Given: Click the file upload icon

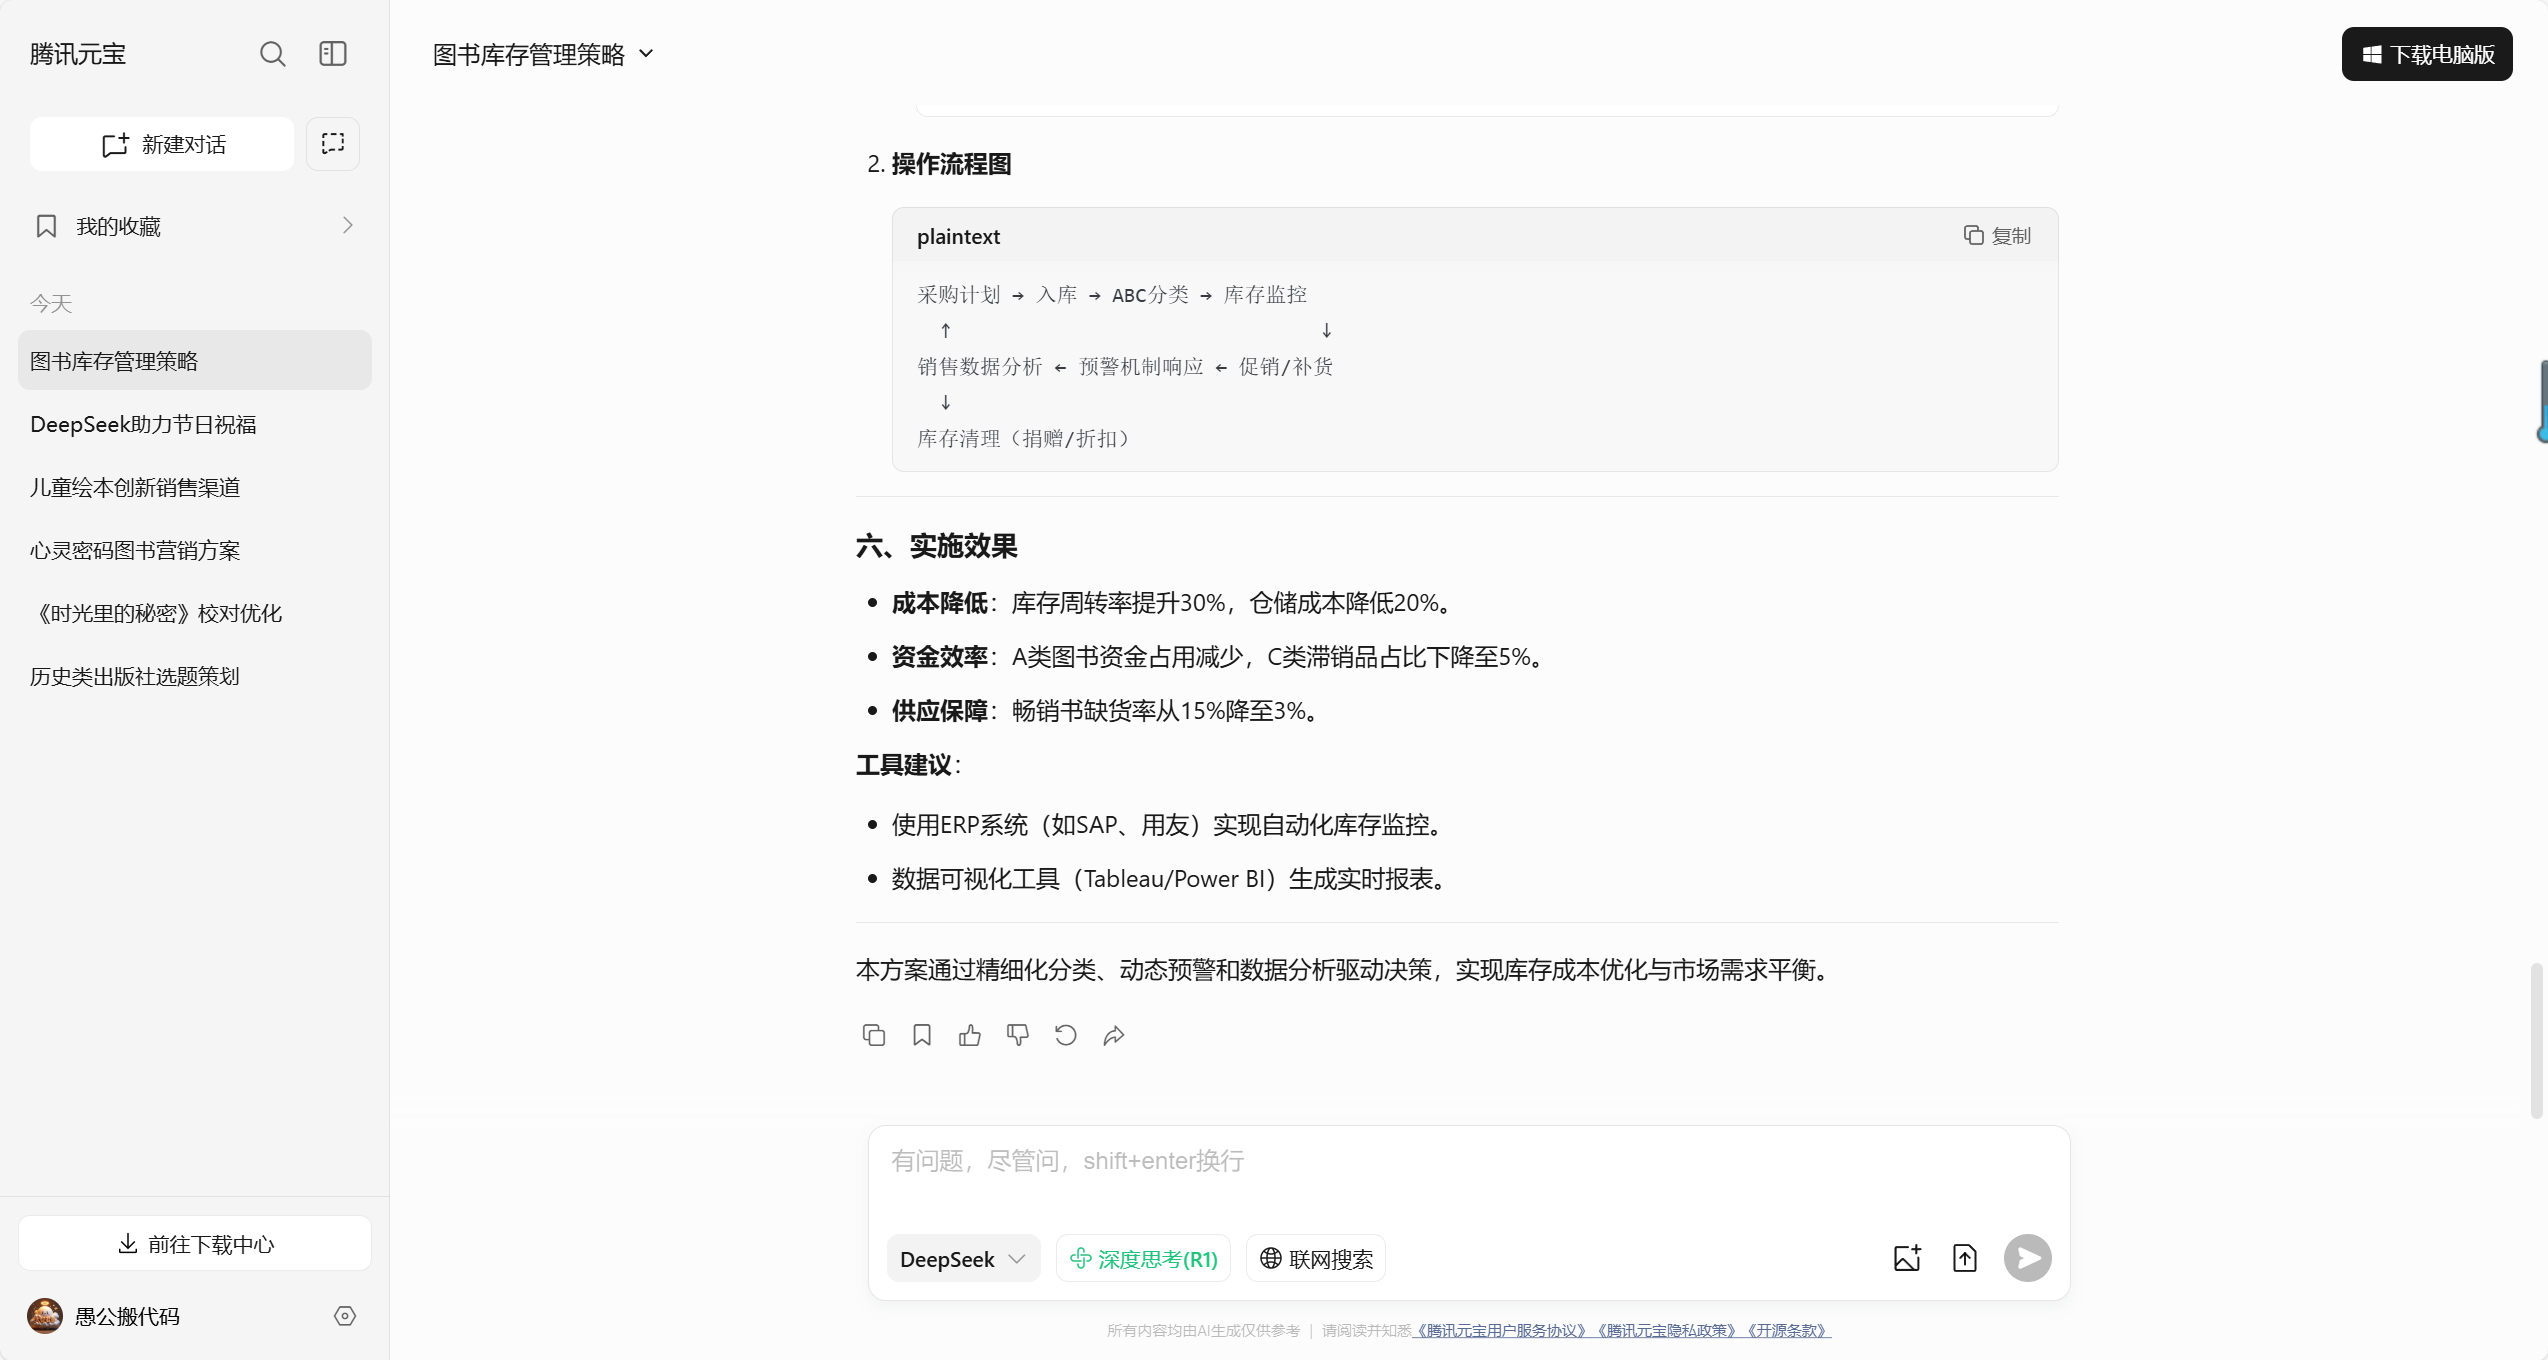Looking at the screenshot, I should [1965, 1258].
